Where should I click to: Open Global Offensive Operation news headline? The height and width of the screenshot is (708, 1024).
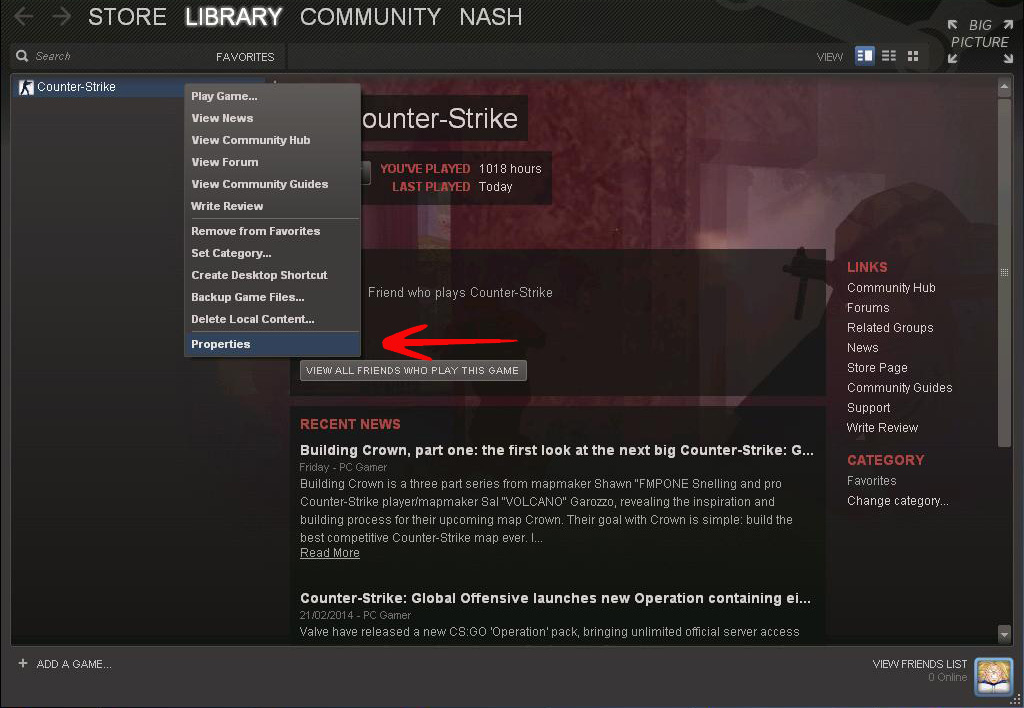pyautogui.click(x=555, y=598)
